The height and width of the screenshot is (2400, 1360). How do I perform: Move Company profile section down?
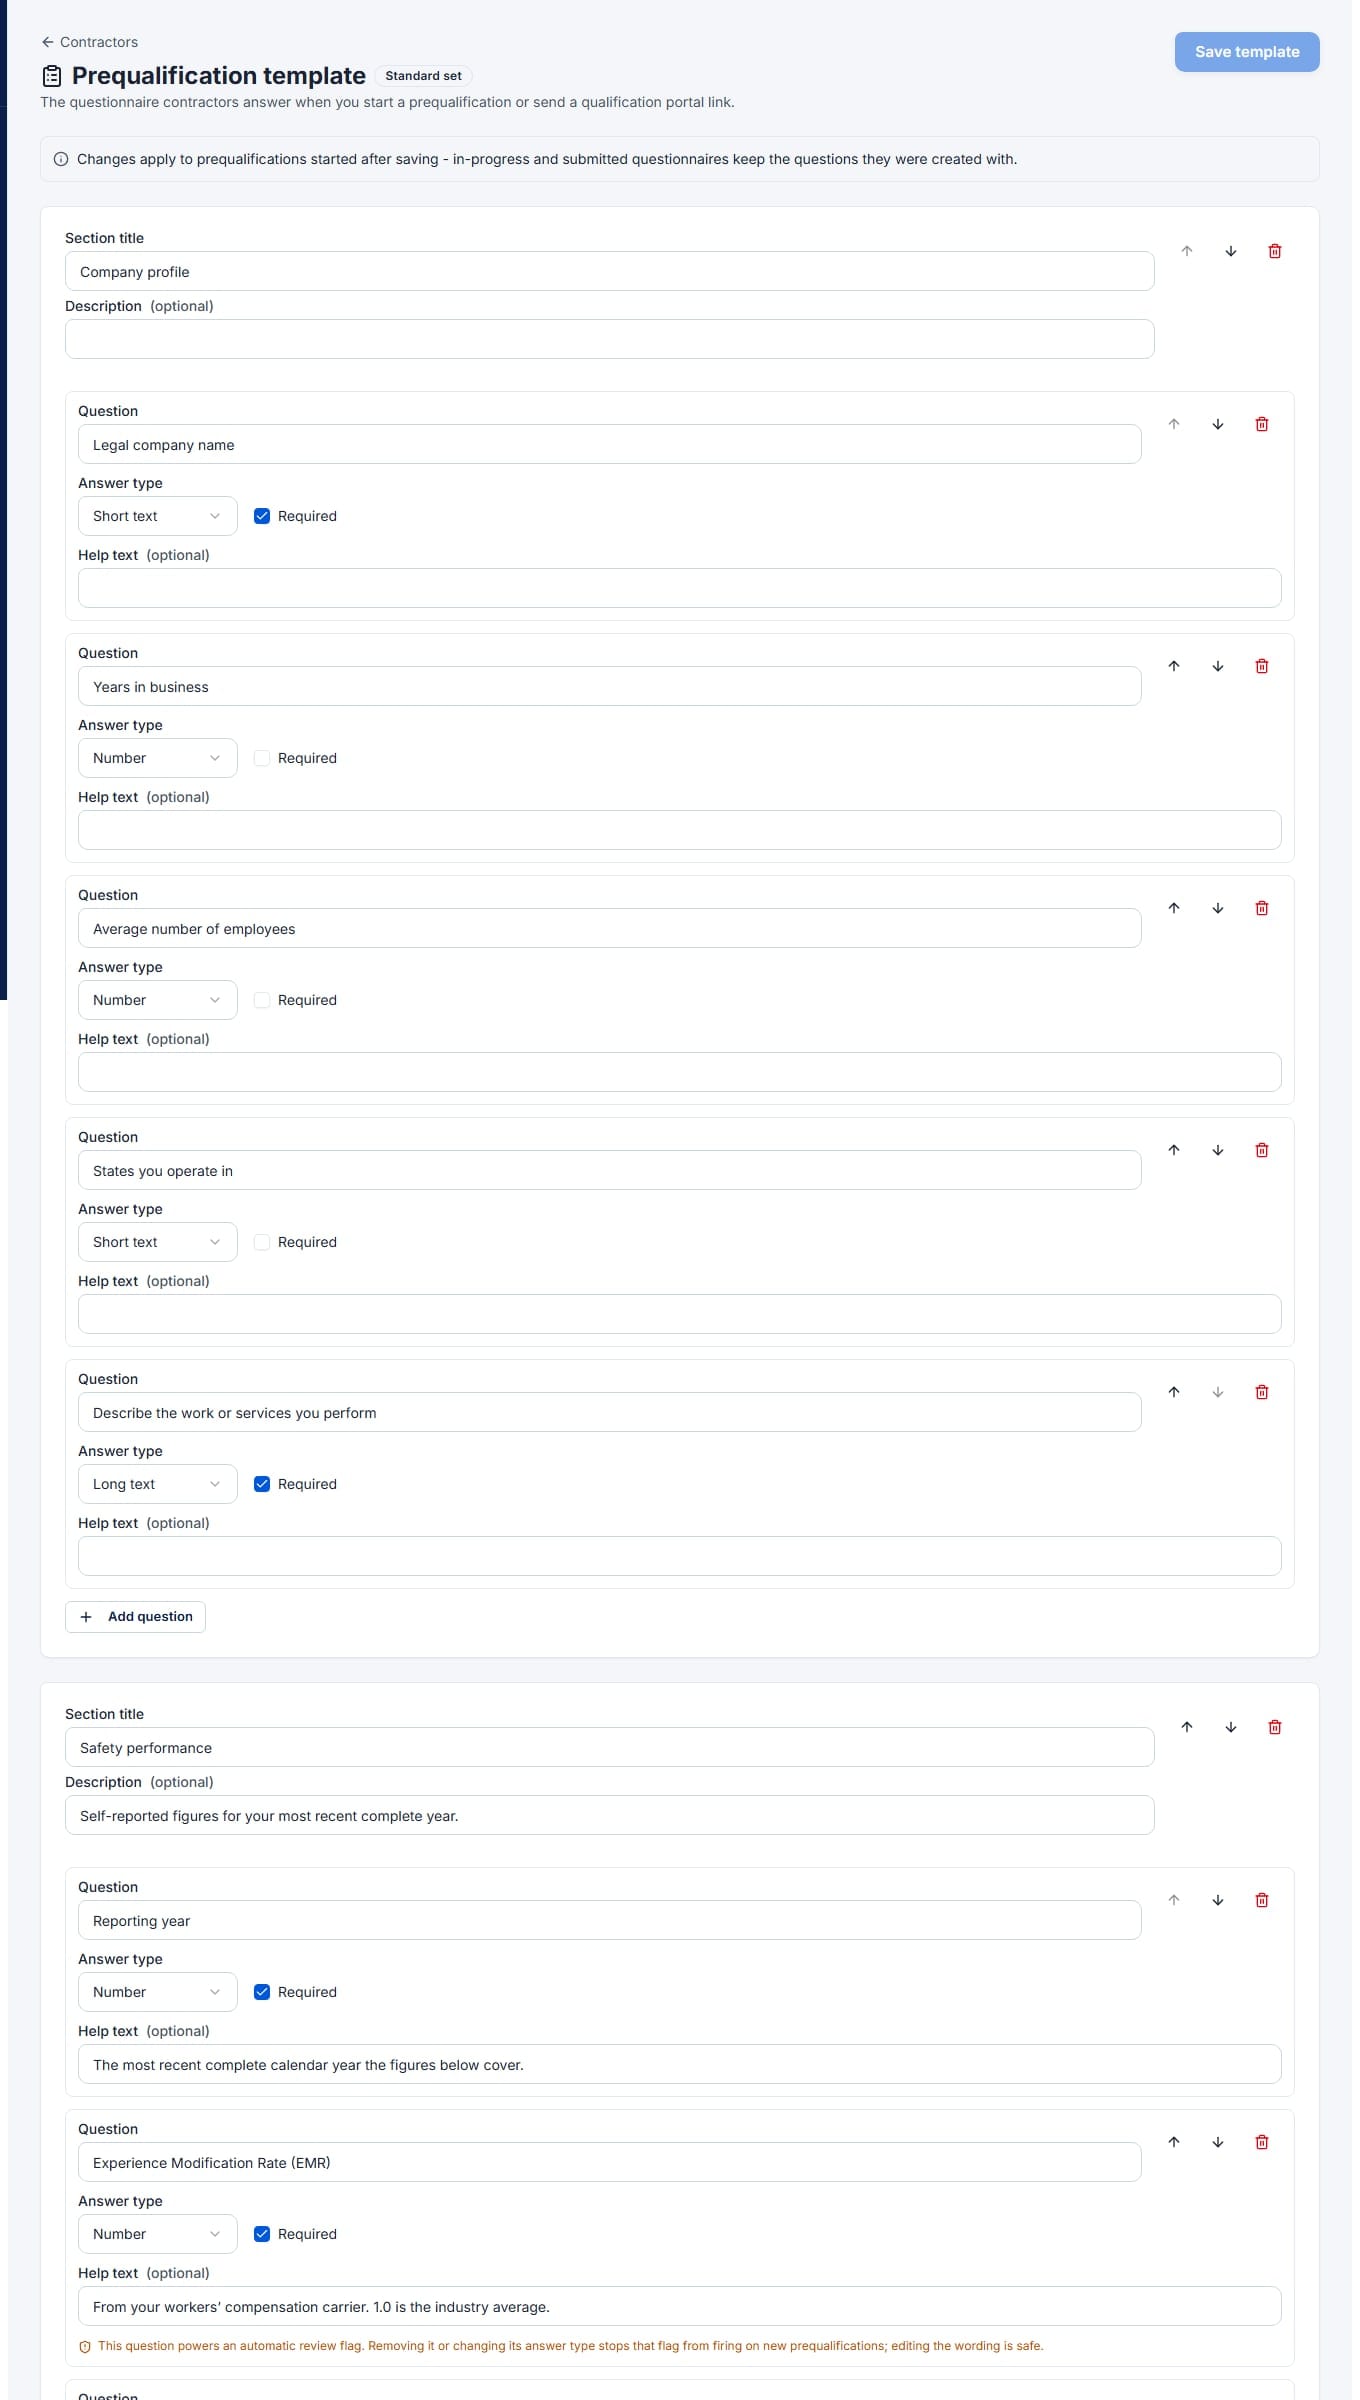click(1231, 251)
